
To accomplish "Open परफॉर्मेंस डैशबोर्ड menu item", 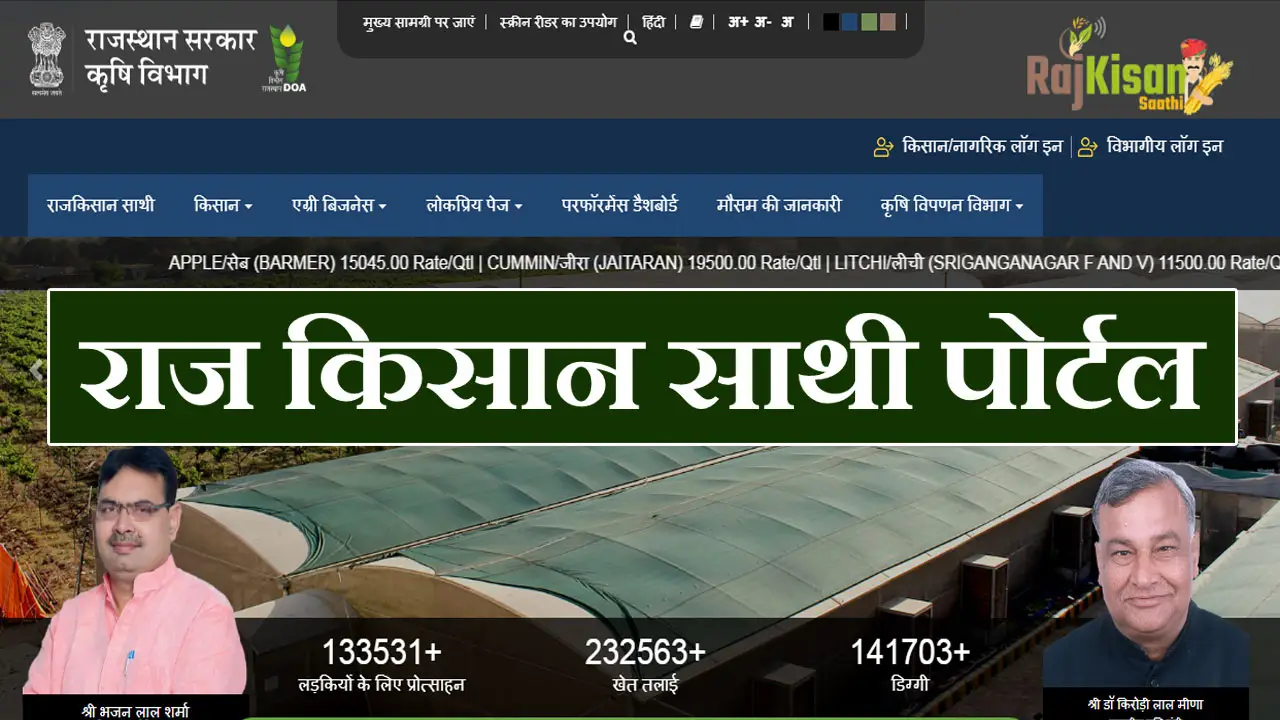I will click(x=620, y=205).
